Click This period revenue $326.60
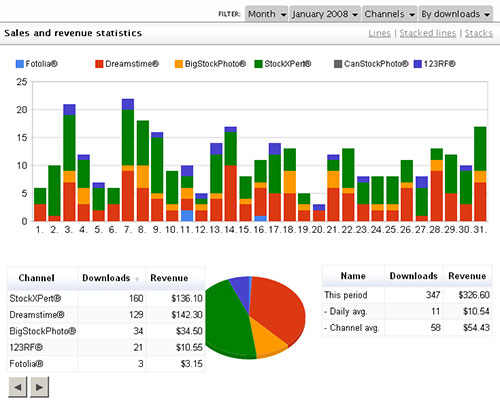500x403 pixels. point(474,295)
